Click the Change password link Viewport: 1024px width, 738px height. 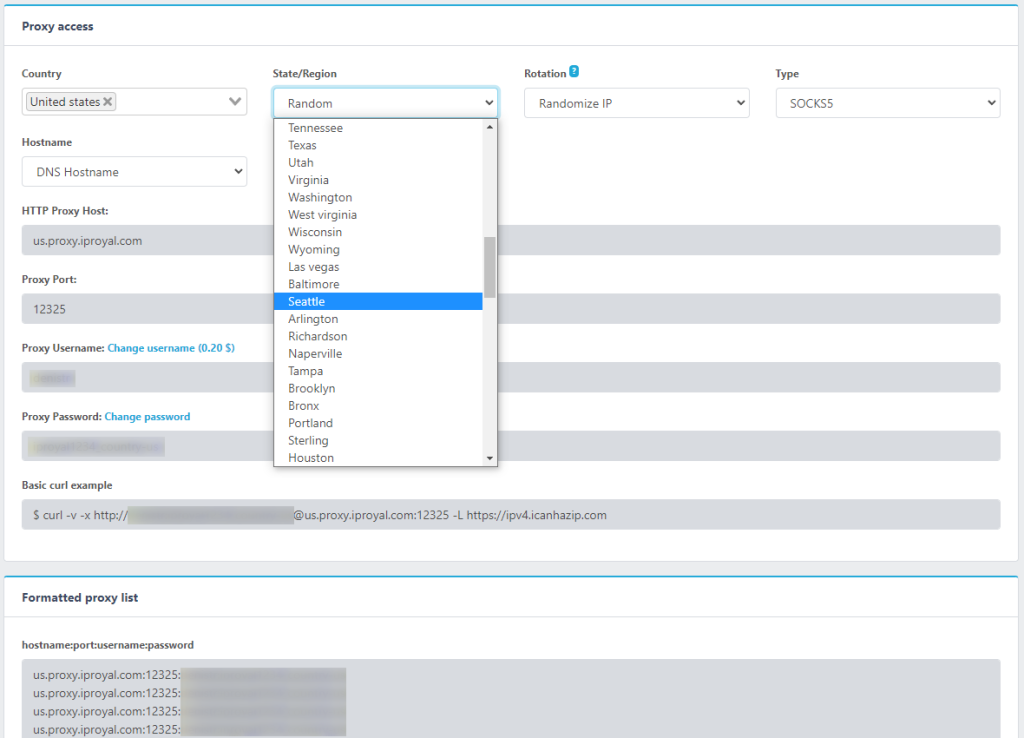point(148,417)
